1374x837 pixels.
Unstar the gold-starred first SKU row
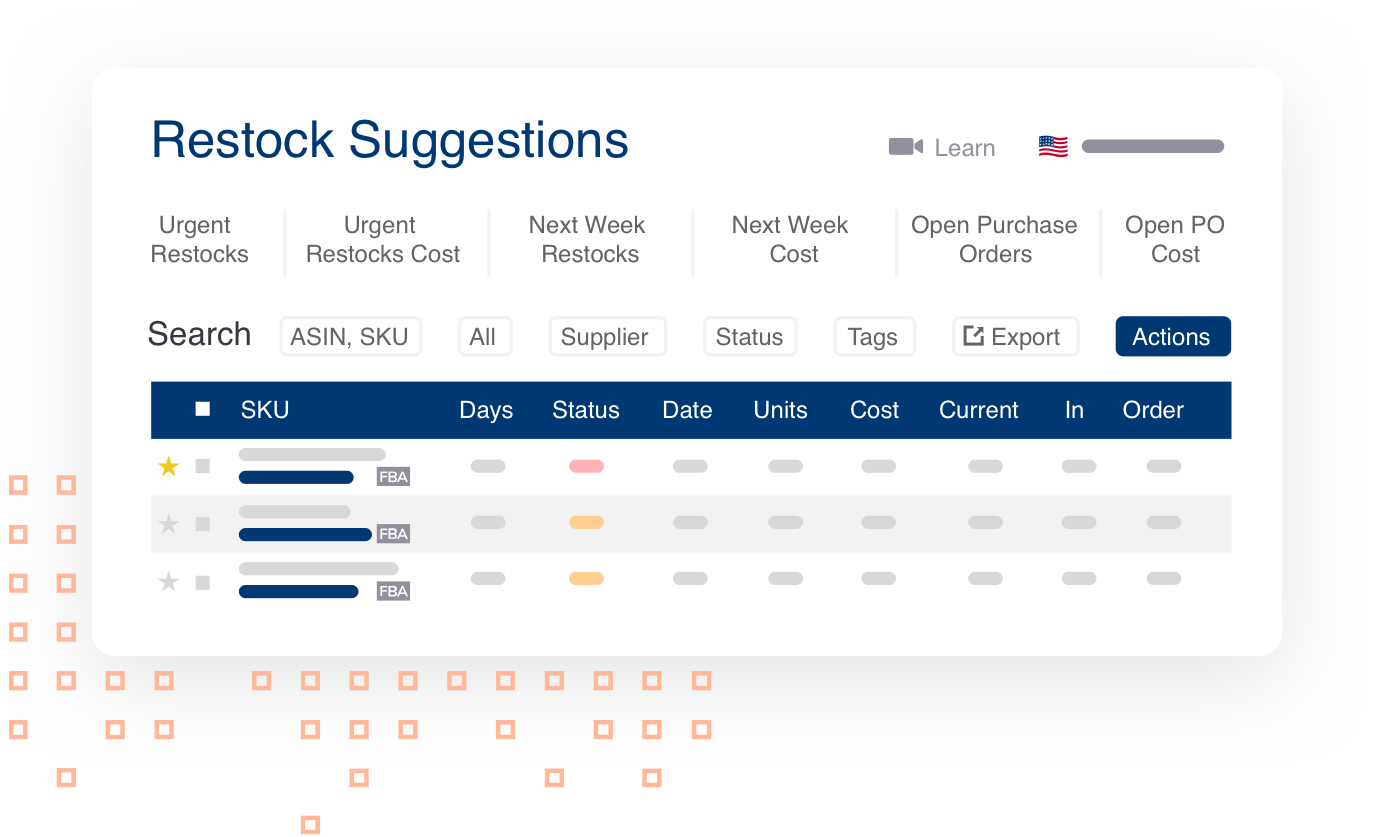point(169,466)
